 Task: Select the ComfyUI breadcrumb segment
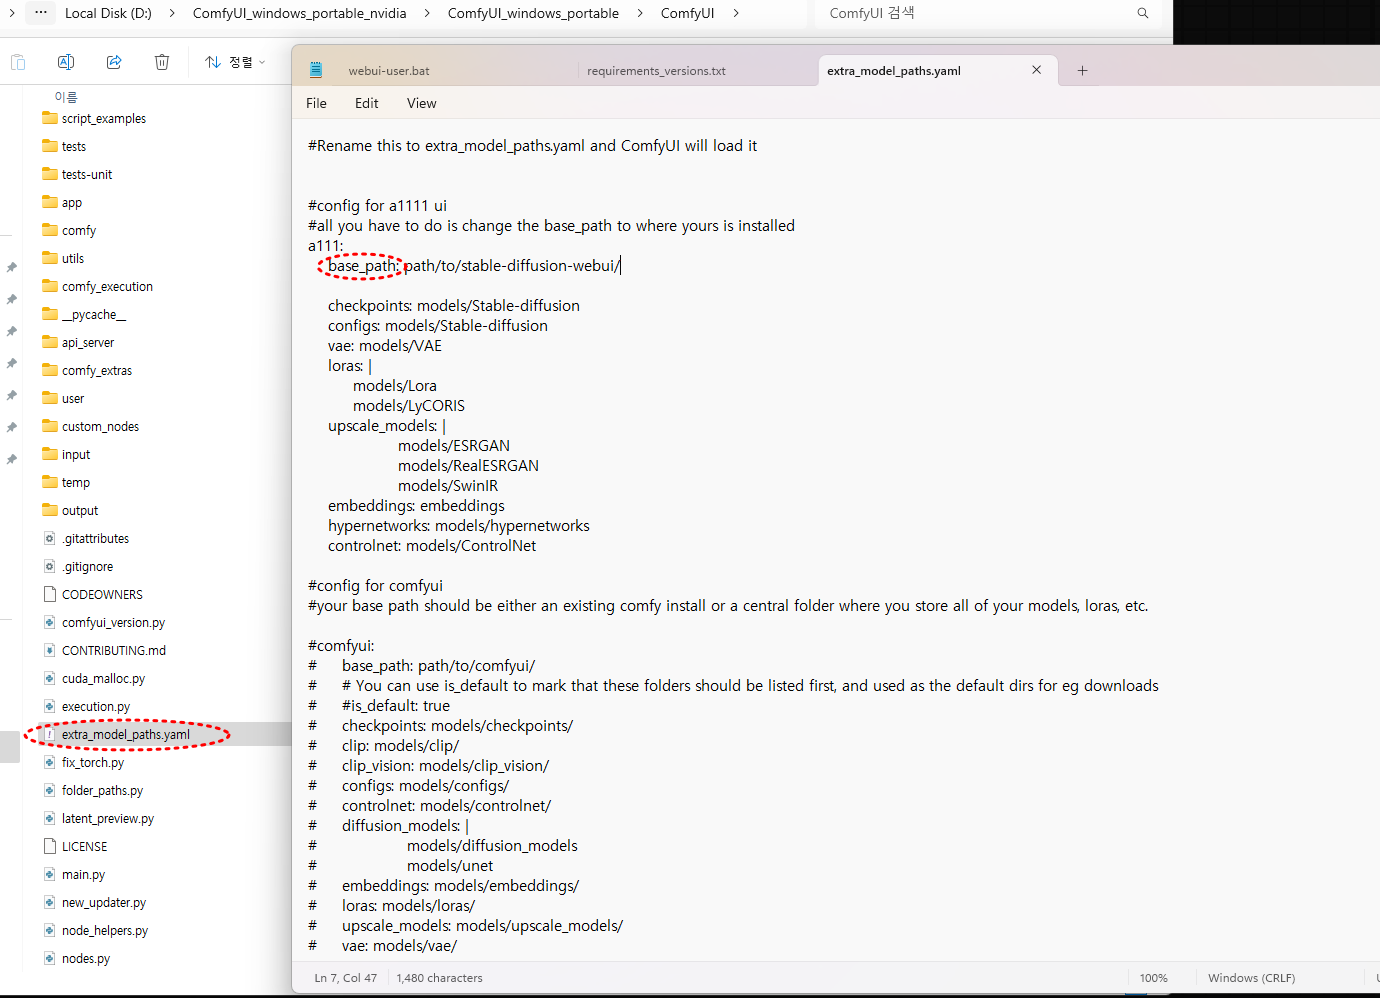pos(688,13)
